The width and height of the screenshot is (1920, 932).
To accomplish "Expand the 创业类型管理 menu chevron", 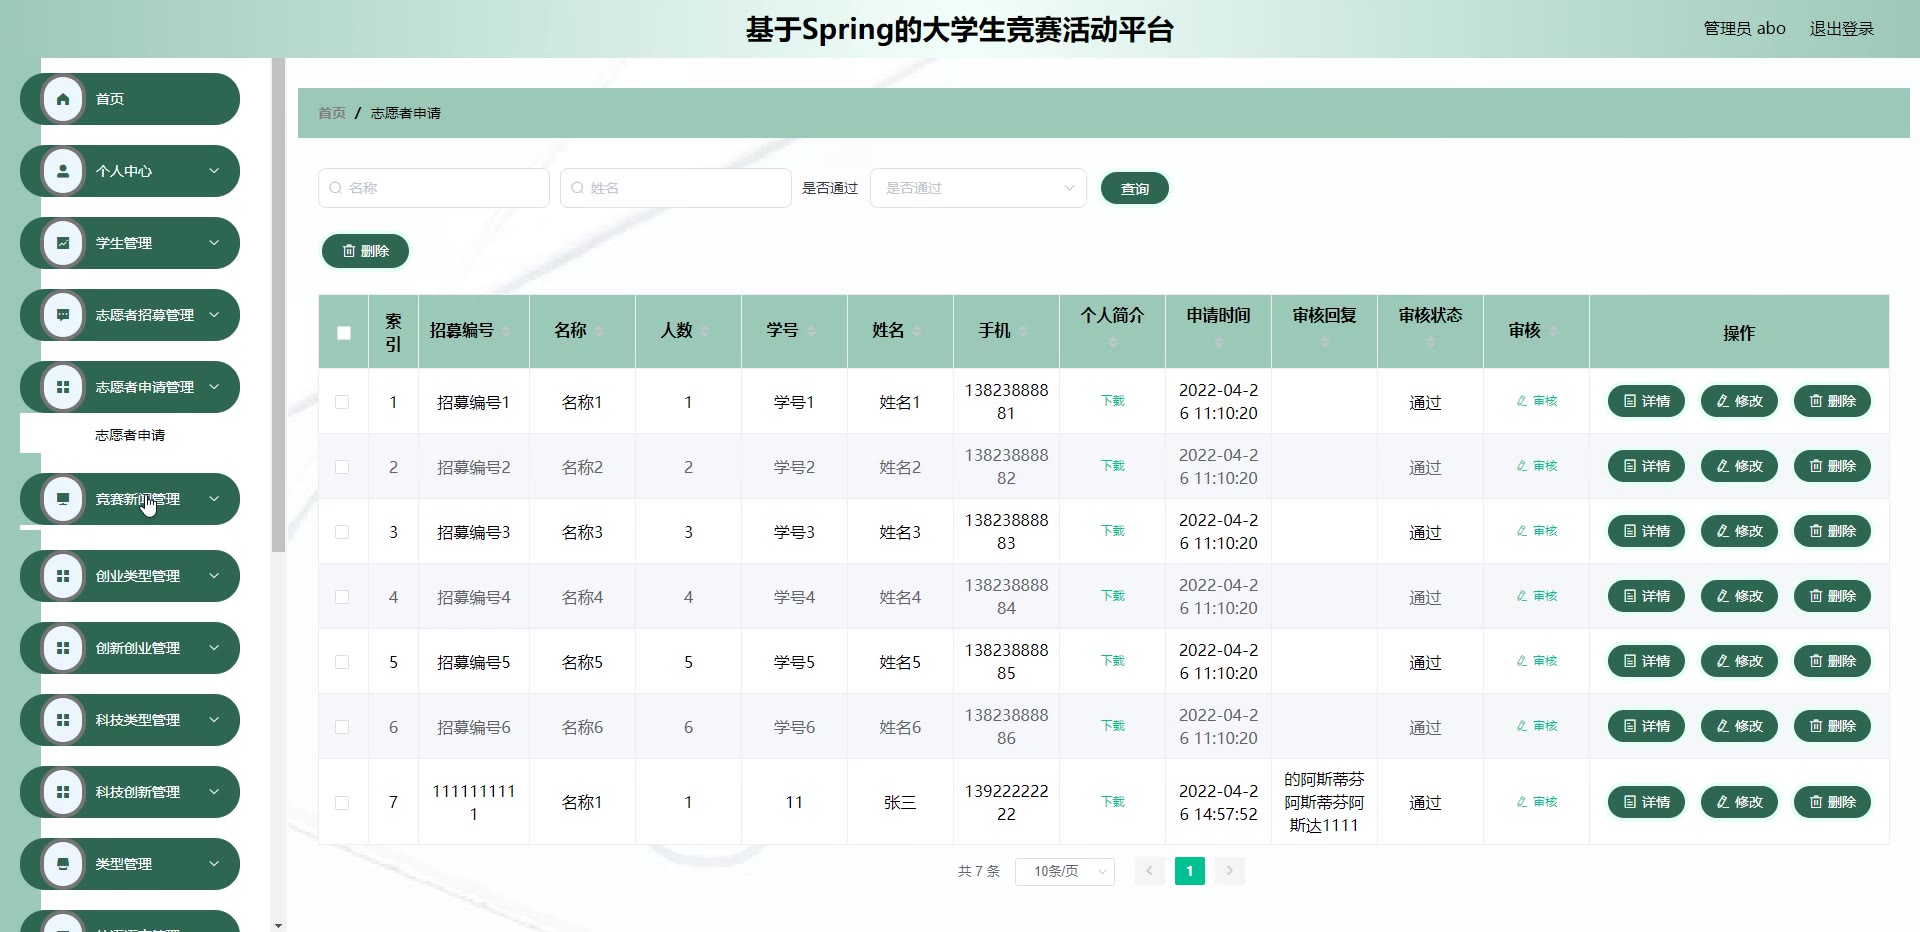I will pyautogui.click(x=214, y=576).
